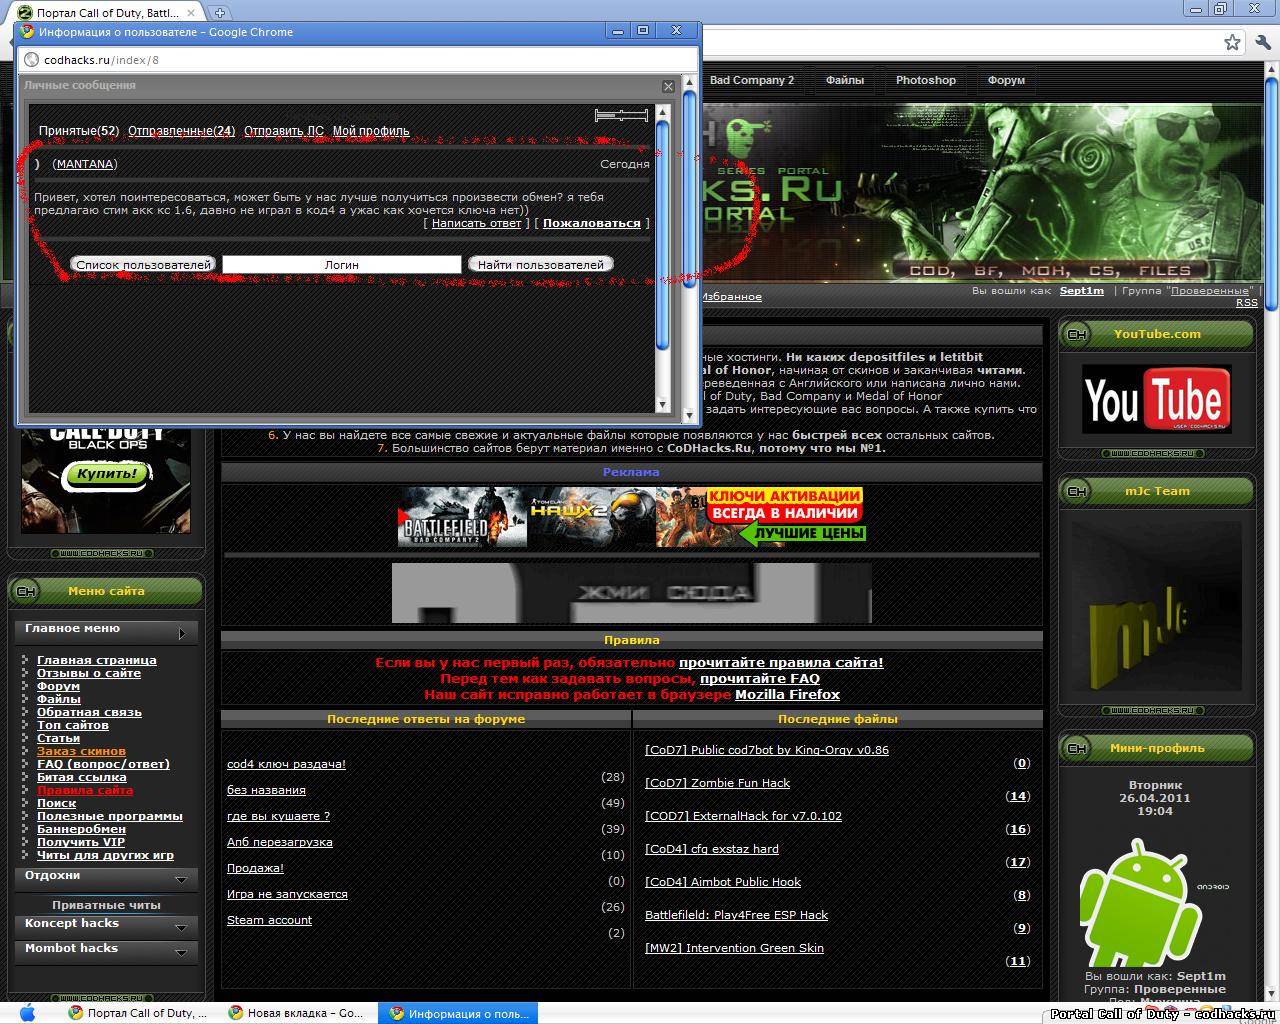This screenshot has height=1024, width=1280.
Task: Open Отзывы о сайте menu link
Action: (89, 673)
